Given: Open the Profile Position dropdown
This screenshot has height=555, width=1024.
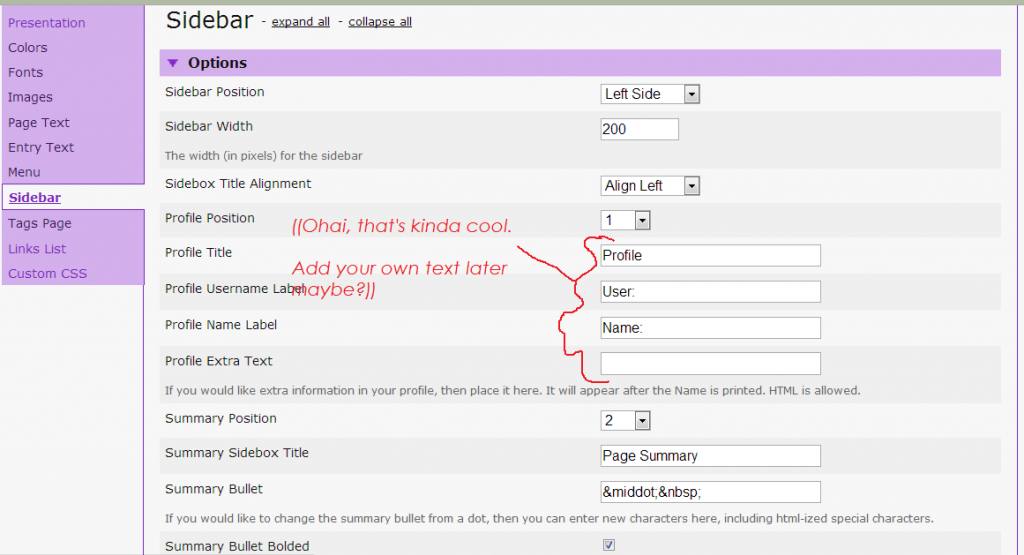Looking at the screenshot, I should pos(626,220).
